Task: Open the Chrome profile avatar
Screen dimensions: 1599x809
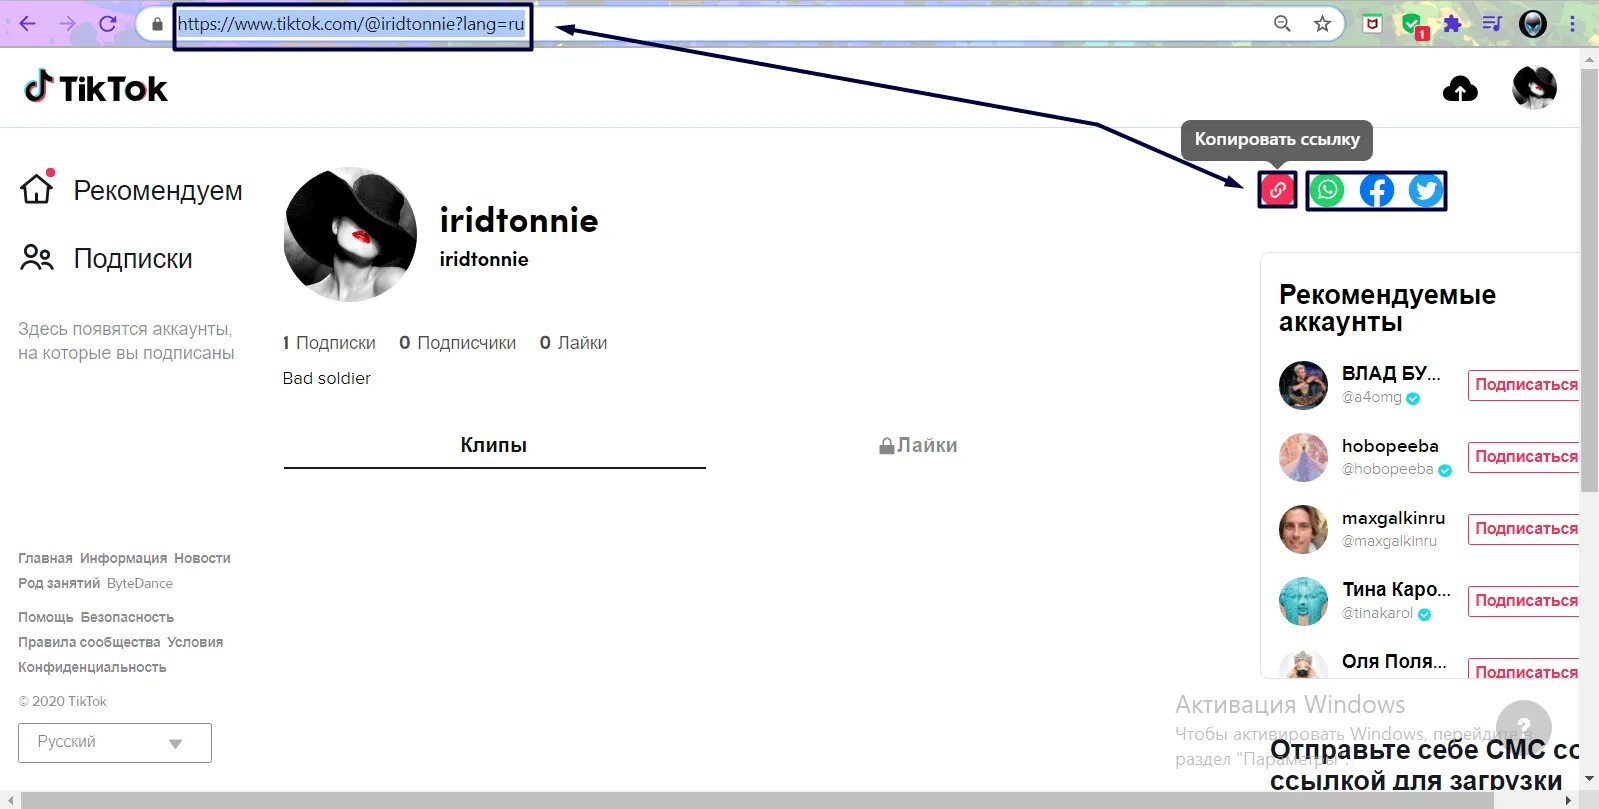Action: [1532, 24]
